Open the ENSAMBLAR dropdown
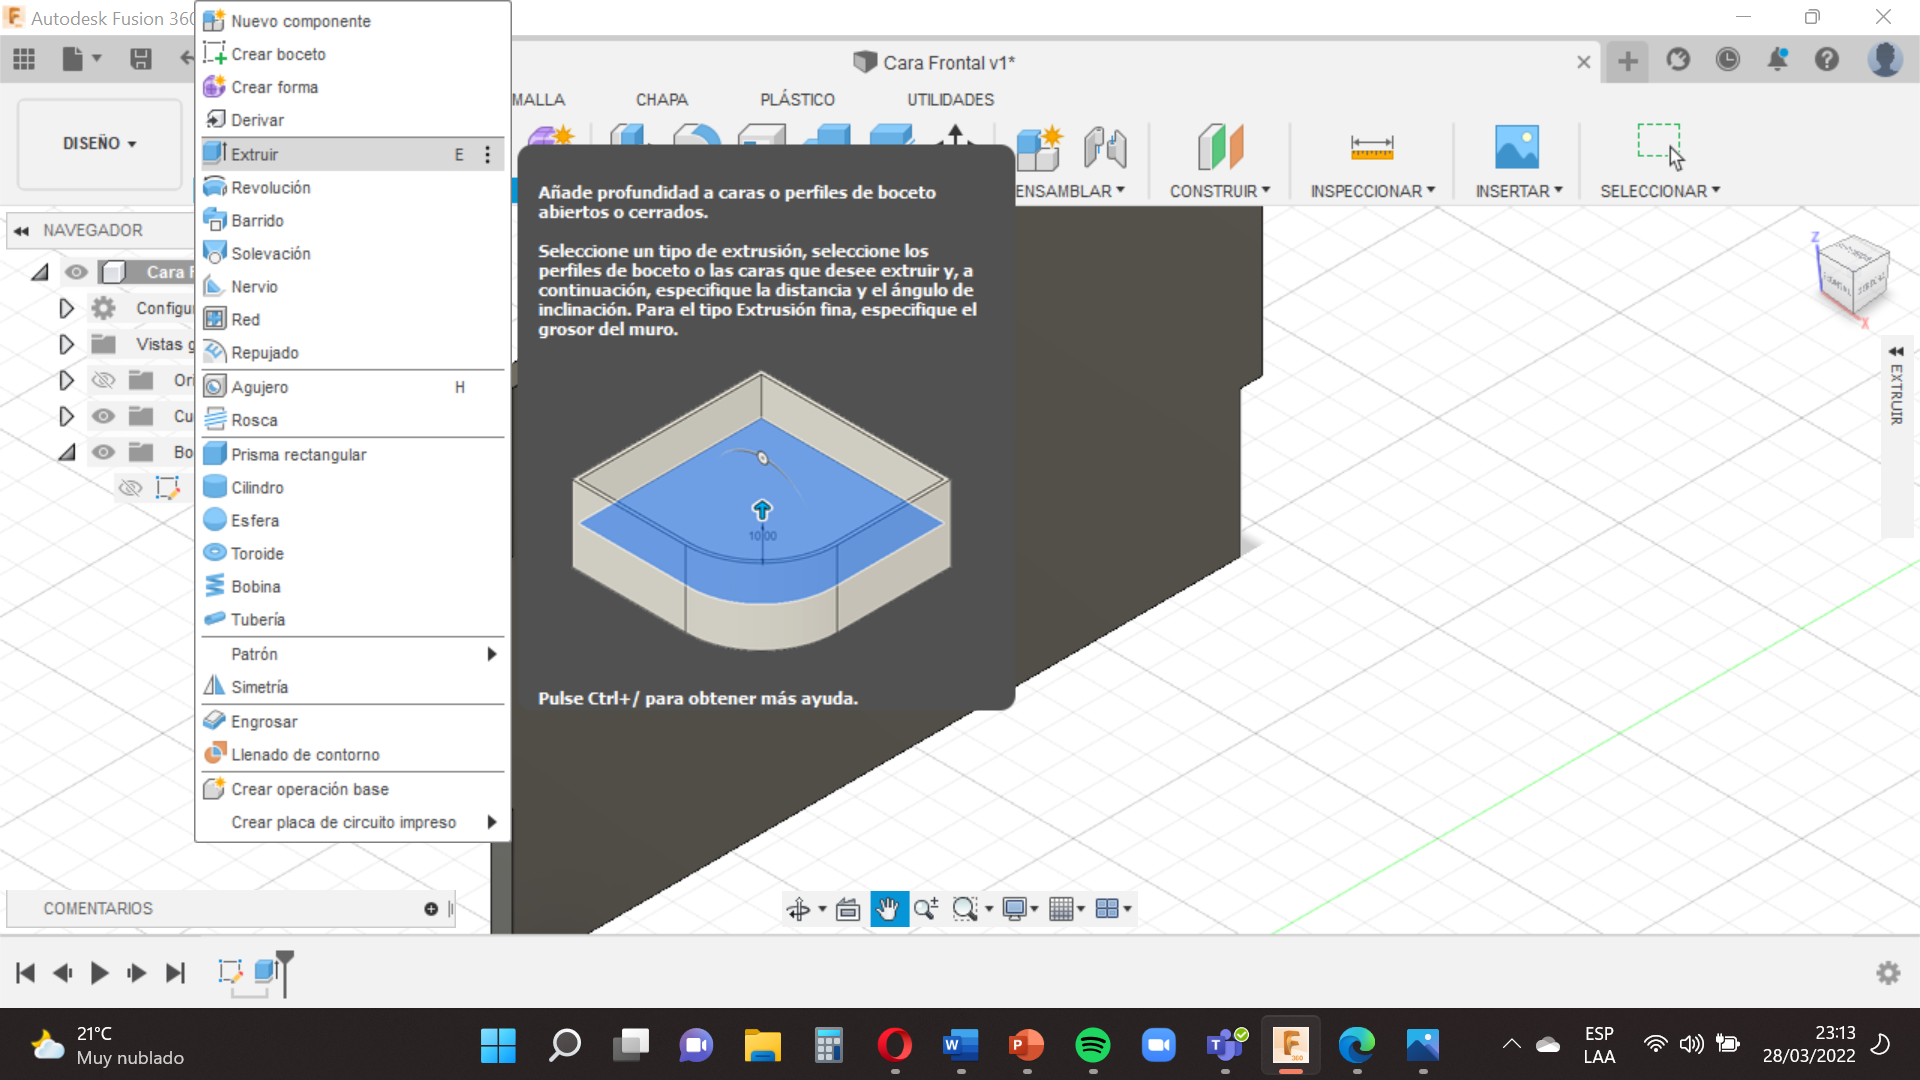1920x1080 pixels. pyautogui.click(x=1070, y=191)
